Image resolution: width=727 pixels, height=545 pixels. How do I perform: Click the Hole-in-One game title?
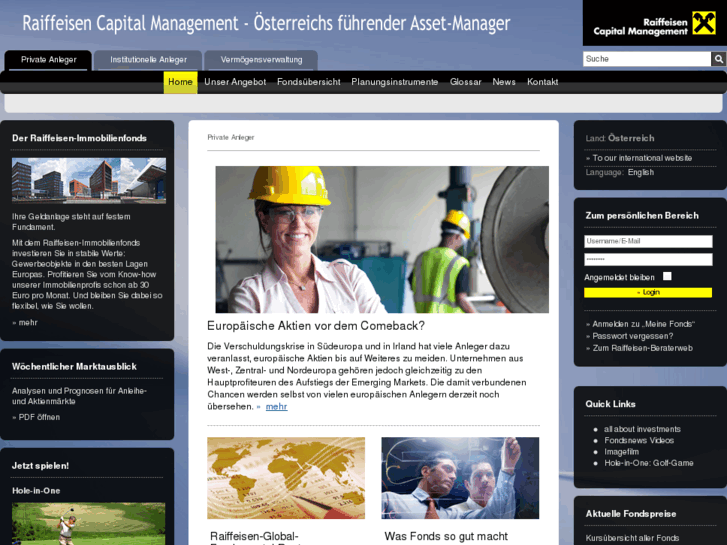click(36, 491)
